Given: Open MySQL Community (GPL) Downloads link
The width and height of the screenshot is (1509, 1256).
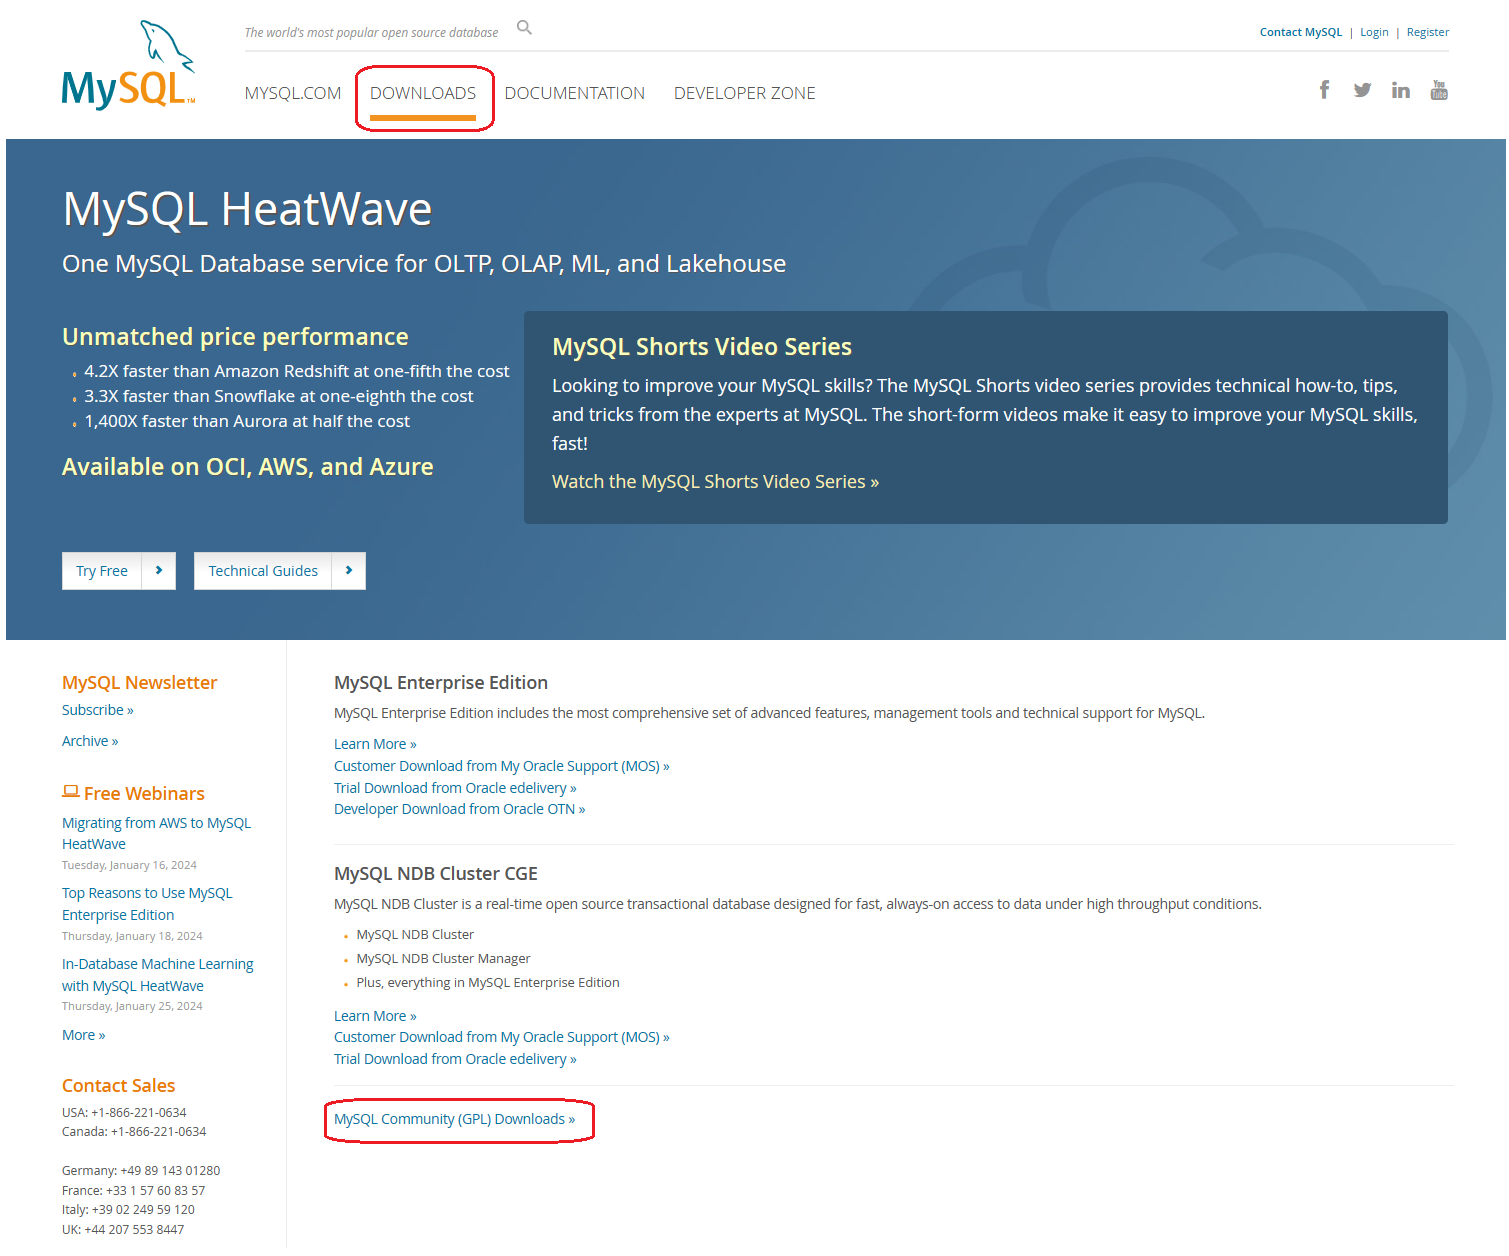Looking at the screenshot, I should click(455, 1119).
